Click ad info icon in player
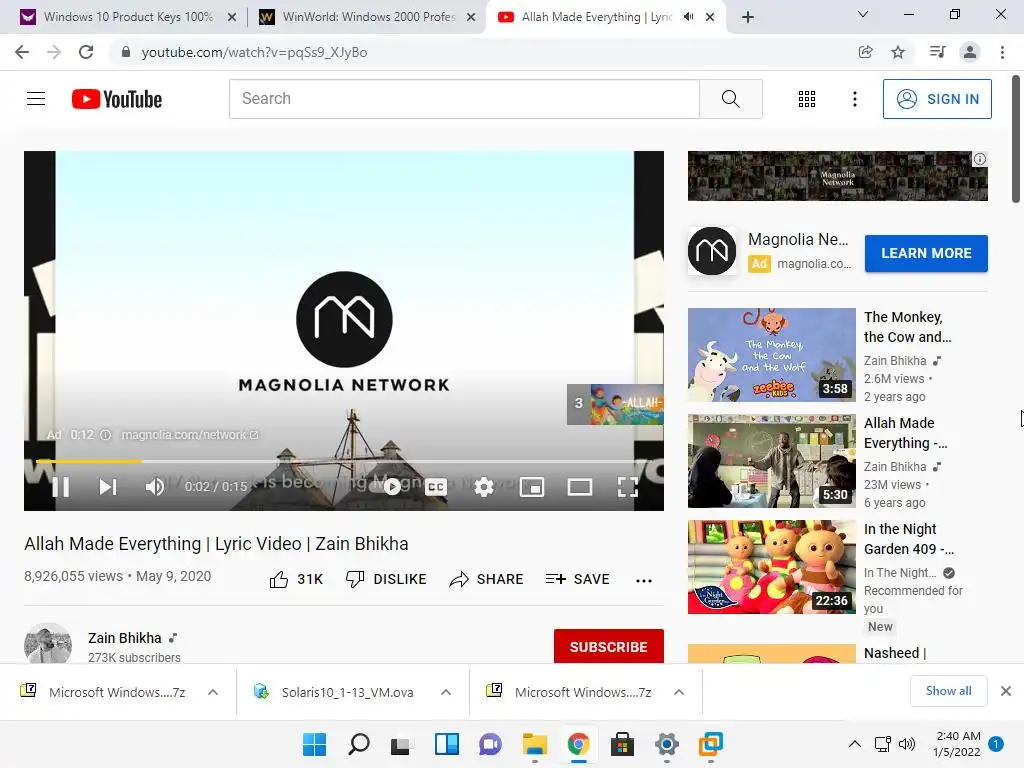Viewport: 1024px width, 768px height. coord(105,435)
